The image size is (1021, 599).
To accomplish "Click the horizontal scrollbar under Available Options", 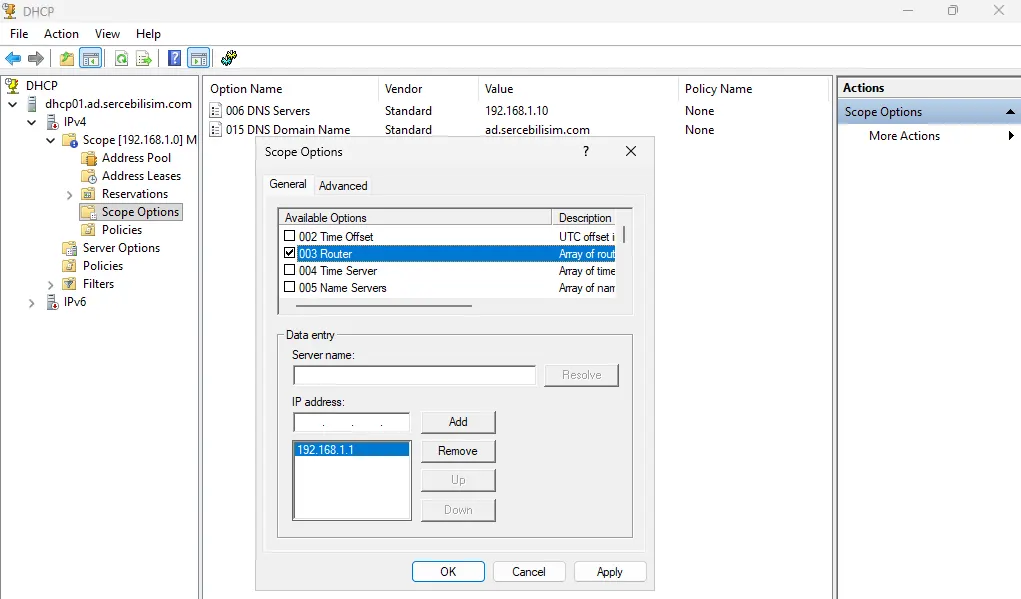I will coord(385,305).
